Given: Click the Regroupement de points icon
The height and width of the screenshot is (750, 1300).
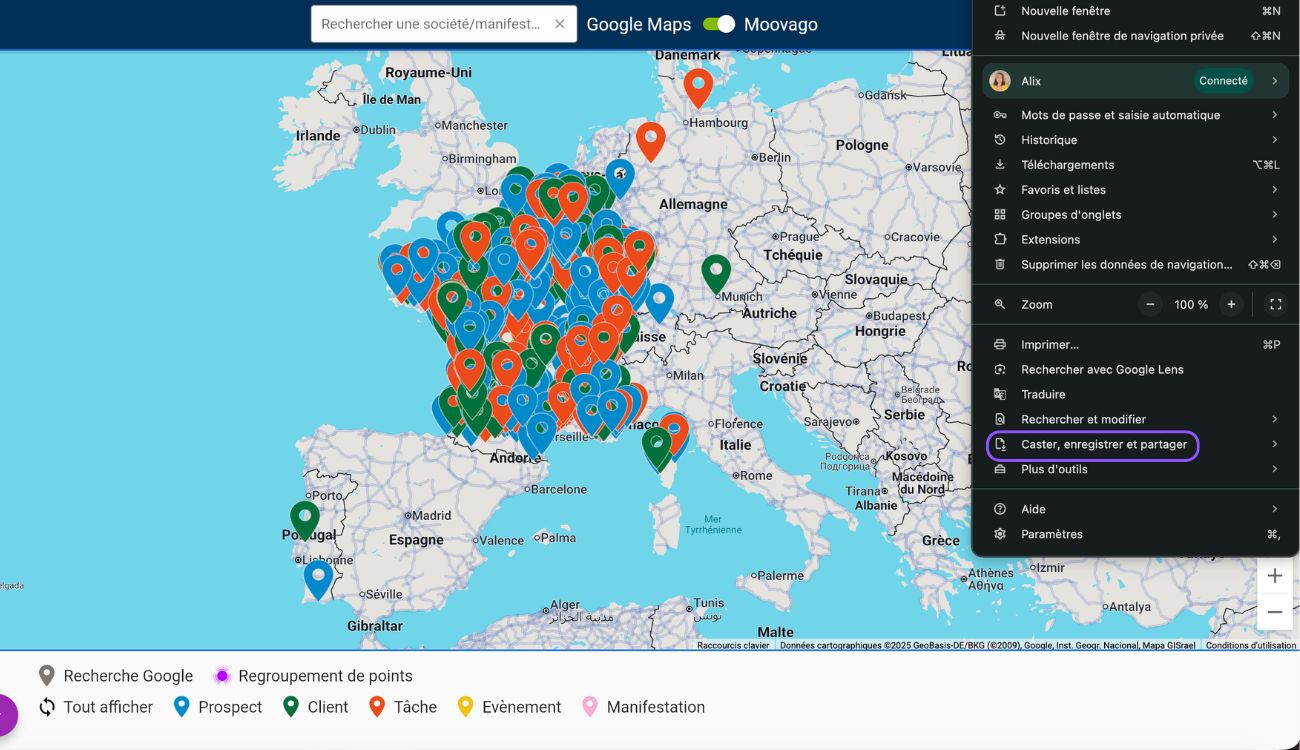Looking at the screenshot, I should tap(221, 675).
